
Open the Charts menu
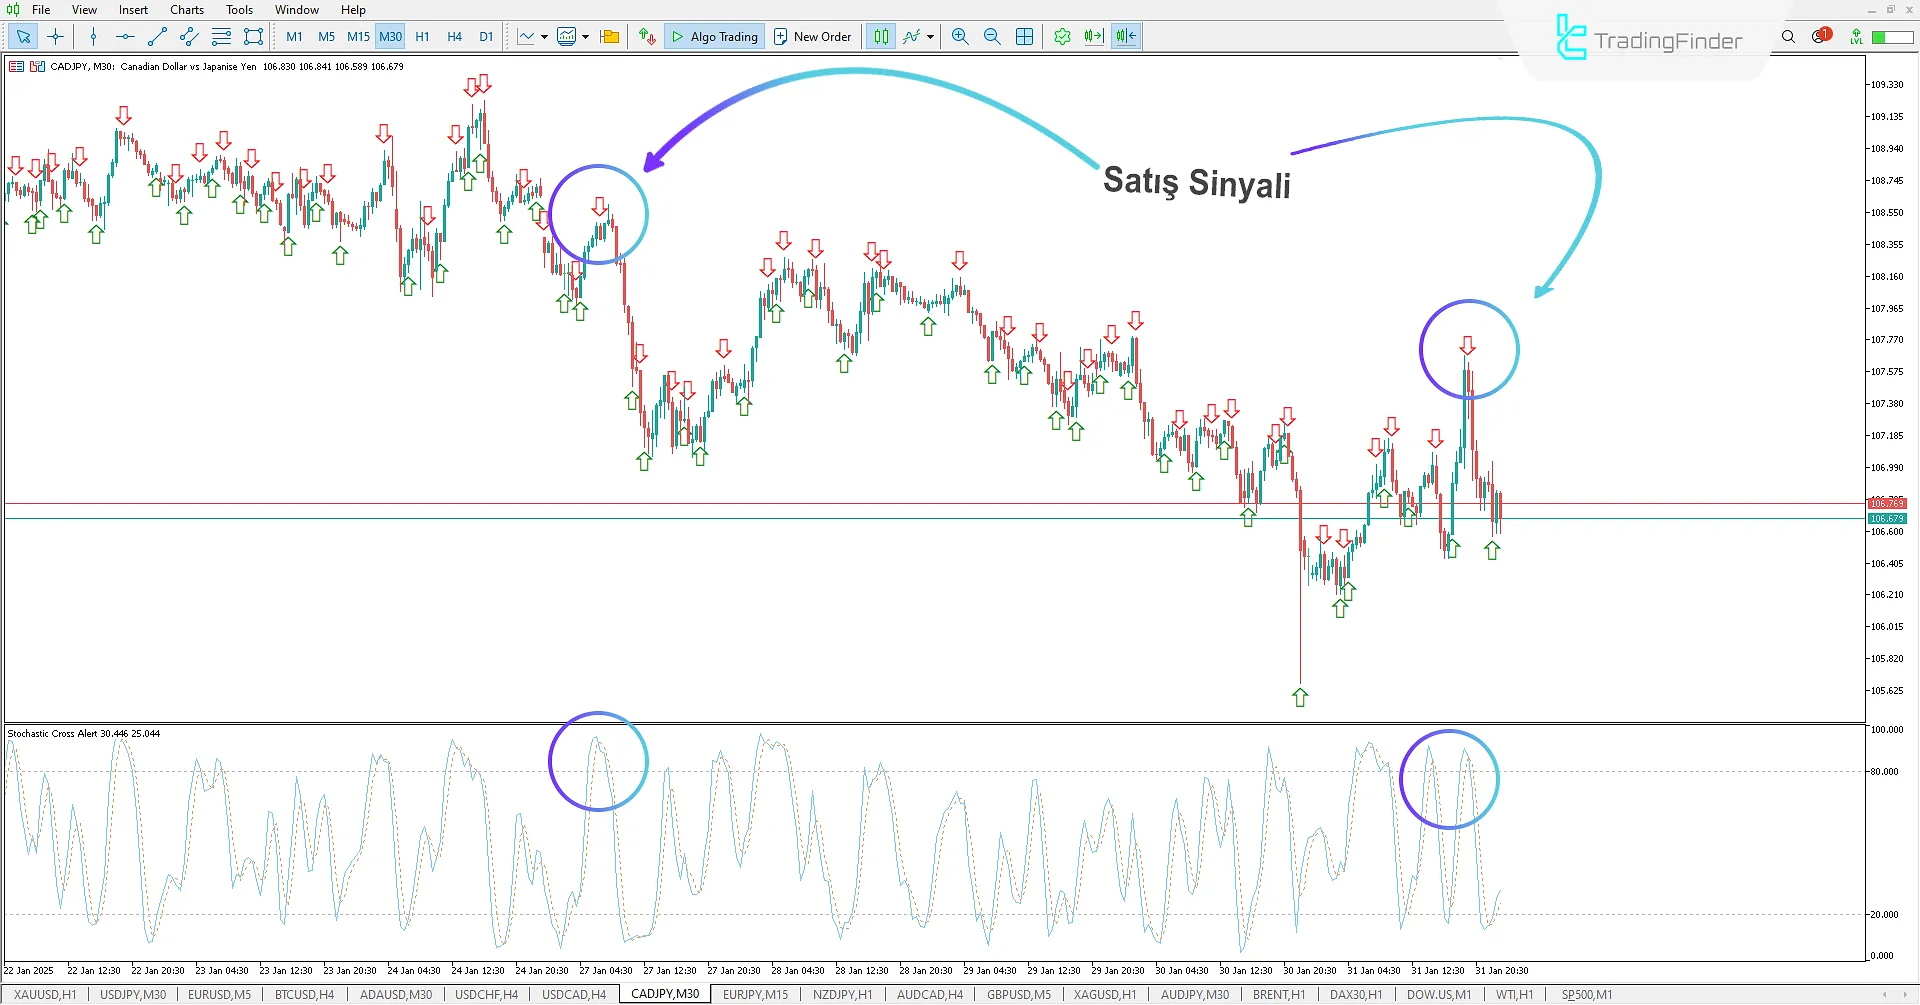pos(186,9)
